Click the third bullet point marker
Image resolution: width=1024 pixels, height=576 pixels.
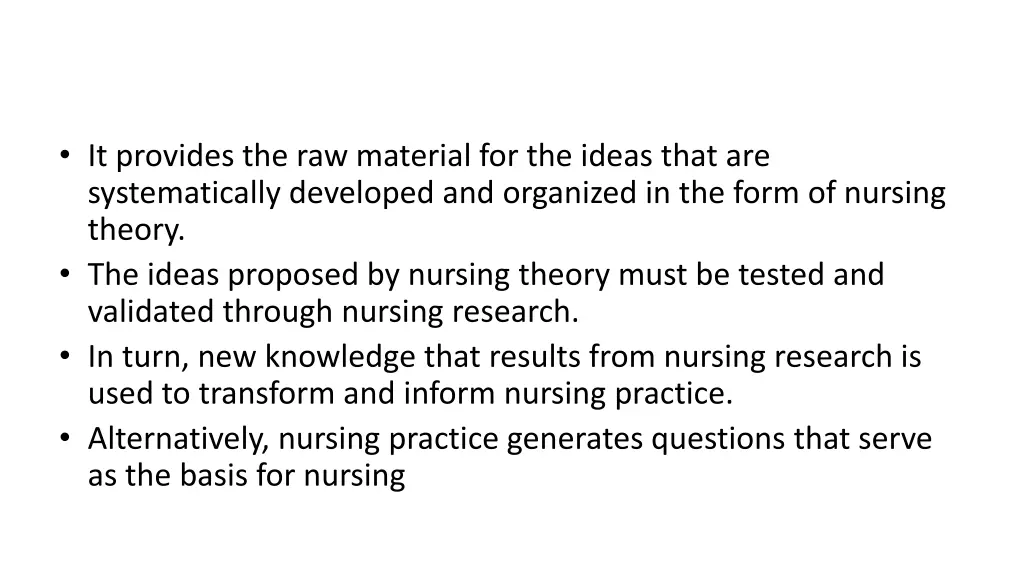(x=64, y=356)
